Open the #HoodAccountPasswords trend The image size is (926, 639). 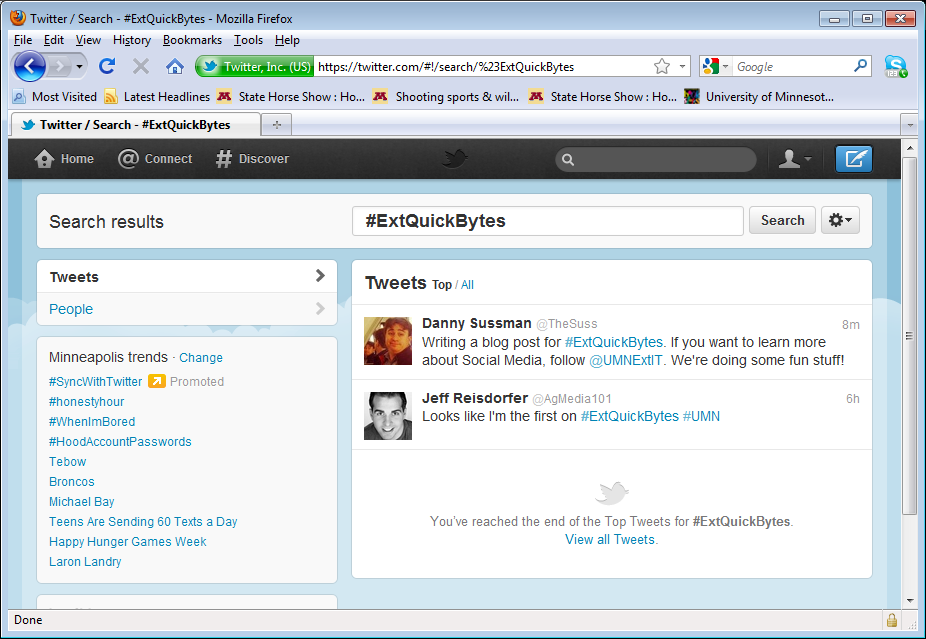pos(120,442)
